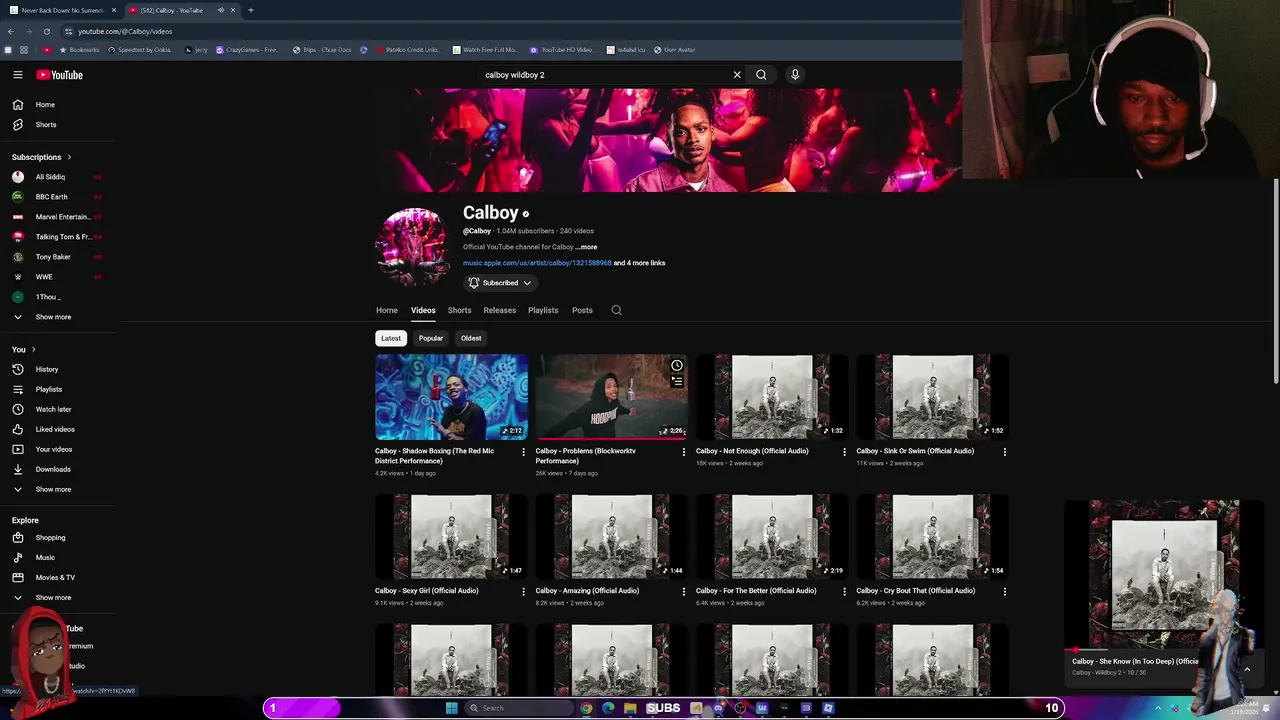
Task: Click Add to queue on Problems thumbnail
Action: click(x=677, y=381)
